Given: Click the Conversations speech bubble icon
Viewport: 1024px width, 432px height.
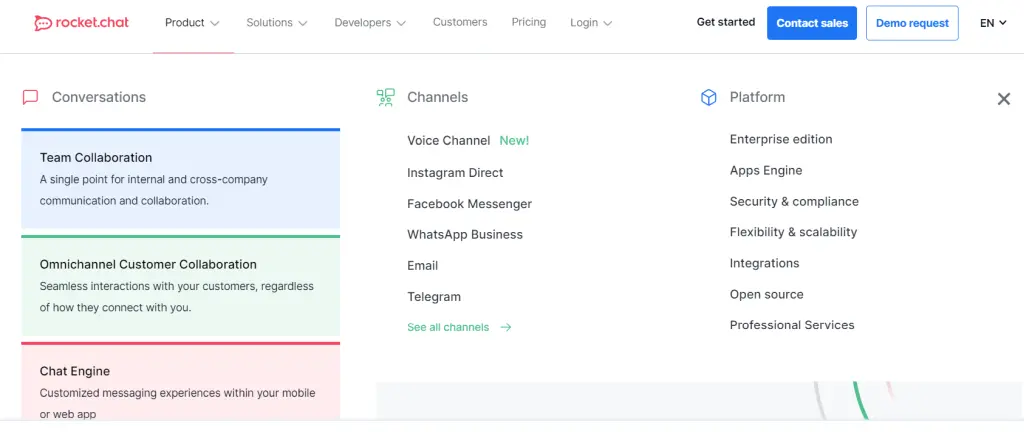Looking at the screenshot, I should pyautogui.click(x=30, y=97).
